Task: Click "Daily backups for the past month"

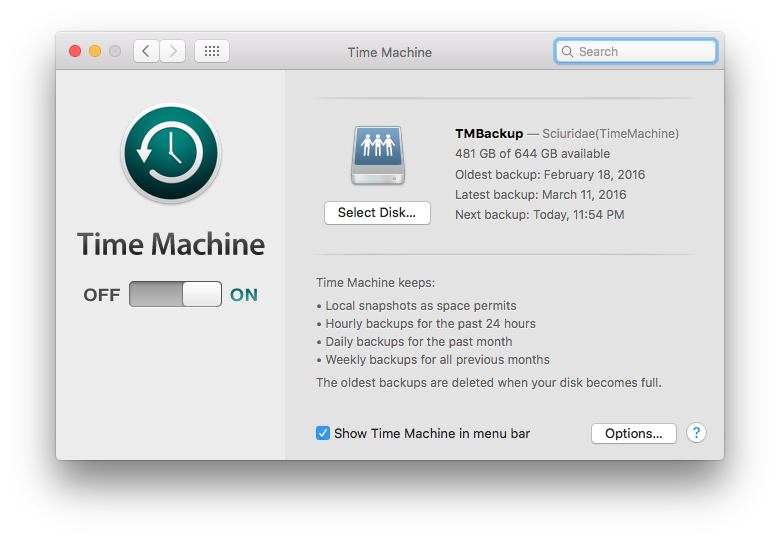Action: point(418,342)
